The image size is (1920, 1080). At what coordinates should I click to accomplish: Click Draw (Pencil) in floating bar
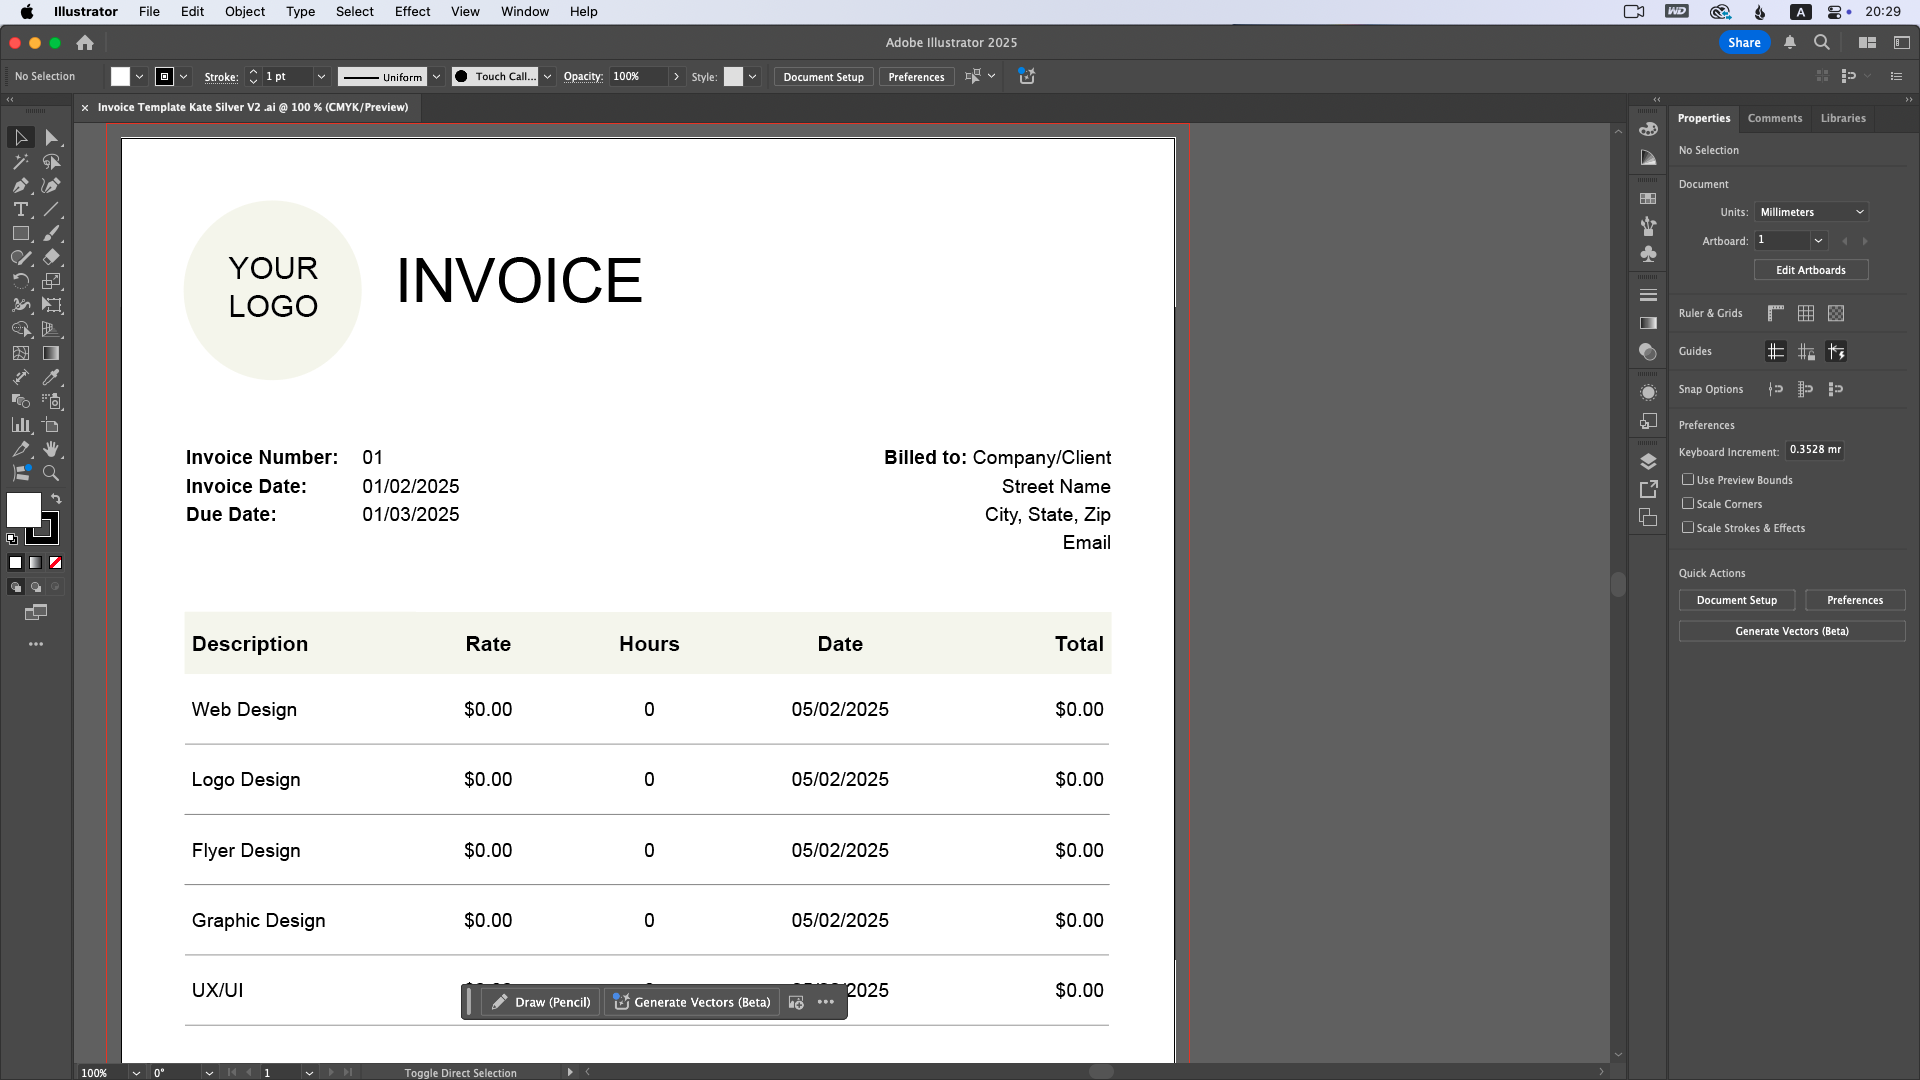[x=541, y=1002]
